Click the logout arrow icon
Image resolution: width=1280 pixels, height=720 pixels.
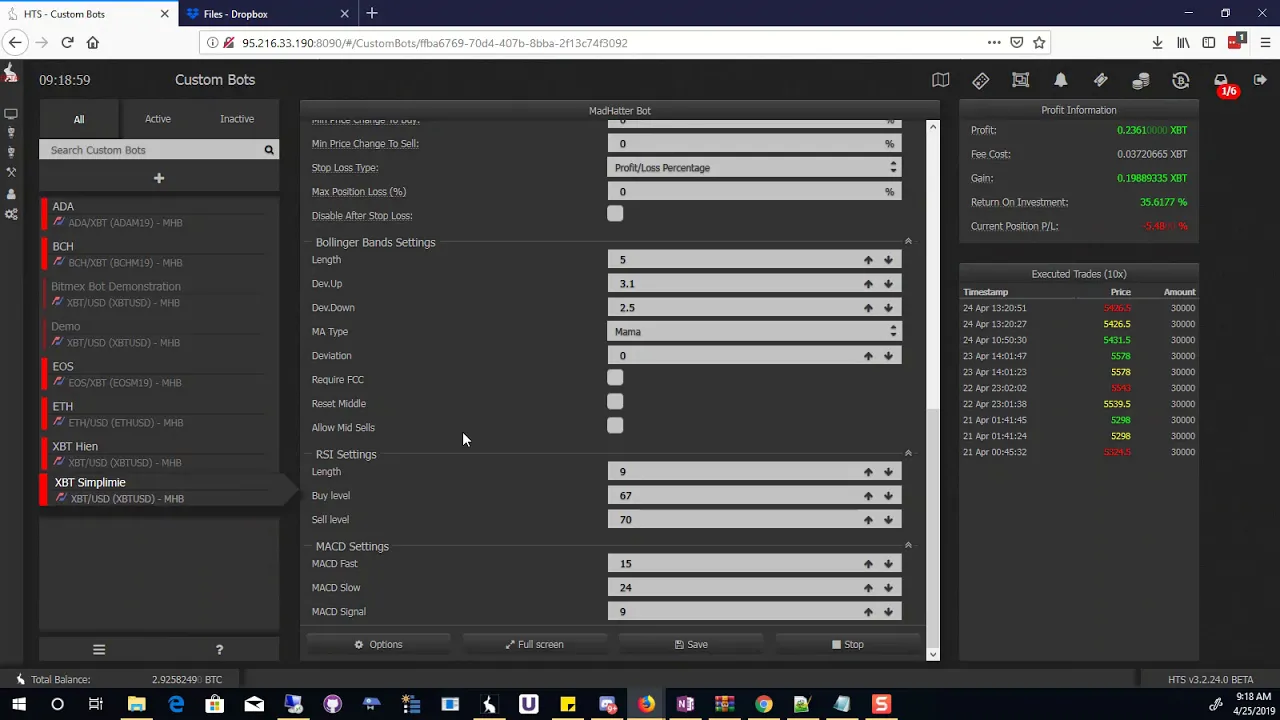click(x=1260, y=80)
